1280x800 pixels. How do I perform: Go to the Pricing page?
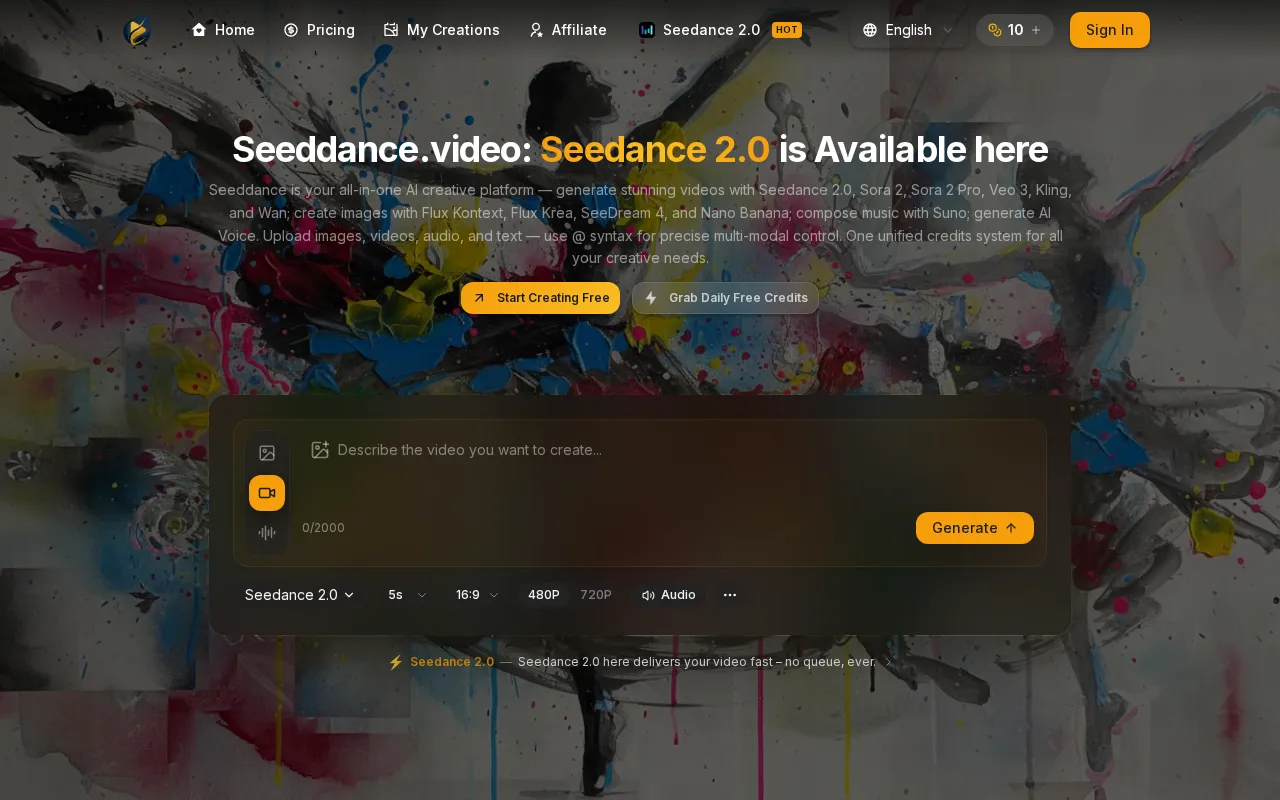point(319,30)
